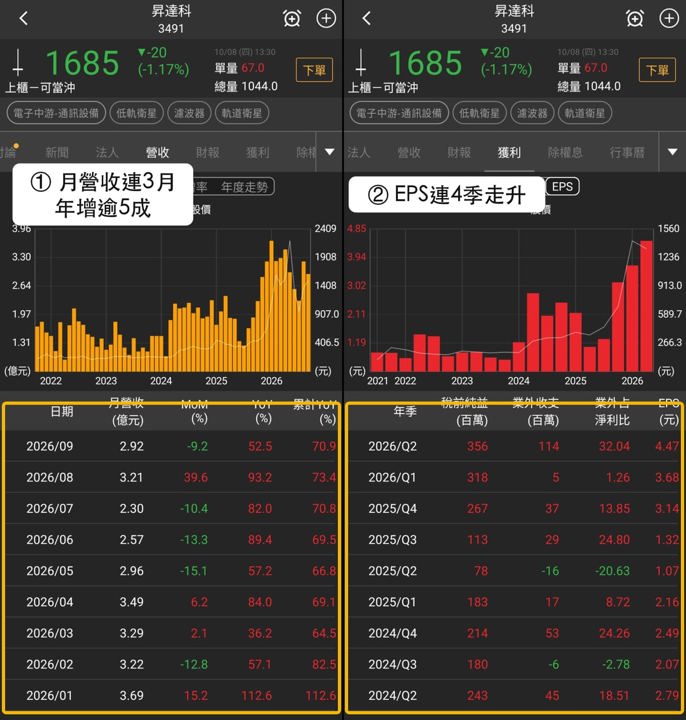This screenshot has height=720, width=686.
Task: Tap 1685 price in left panel
Action: 83,63
